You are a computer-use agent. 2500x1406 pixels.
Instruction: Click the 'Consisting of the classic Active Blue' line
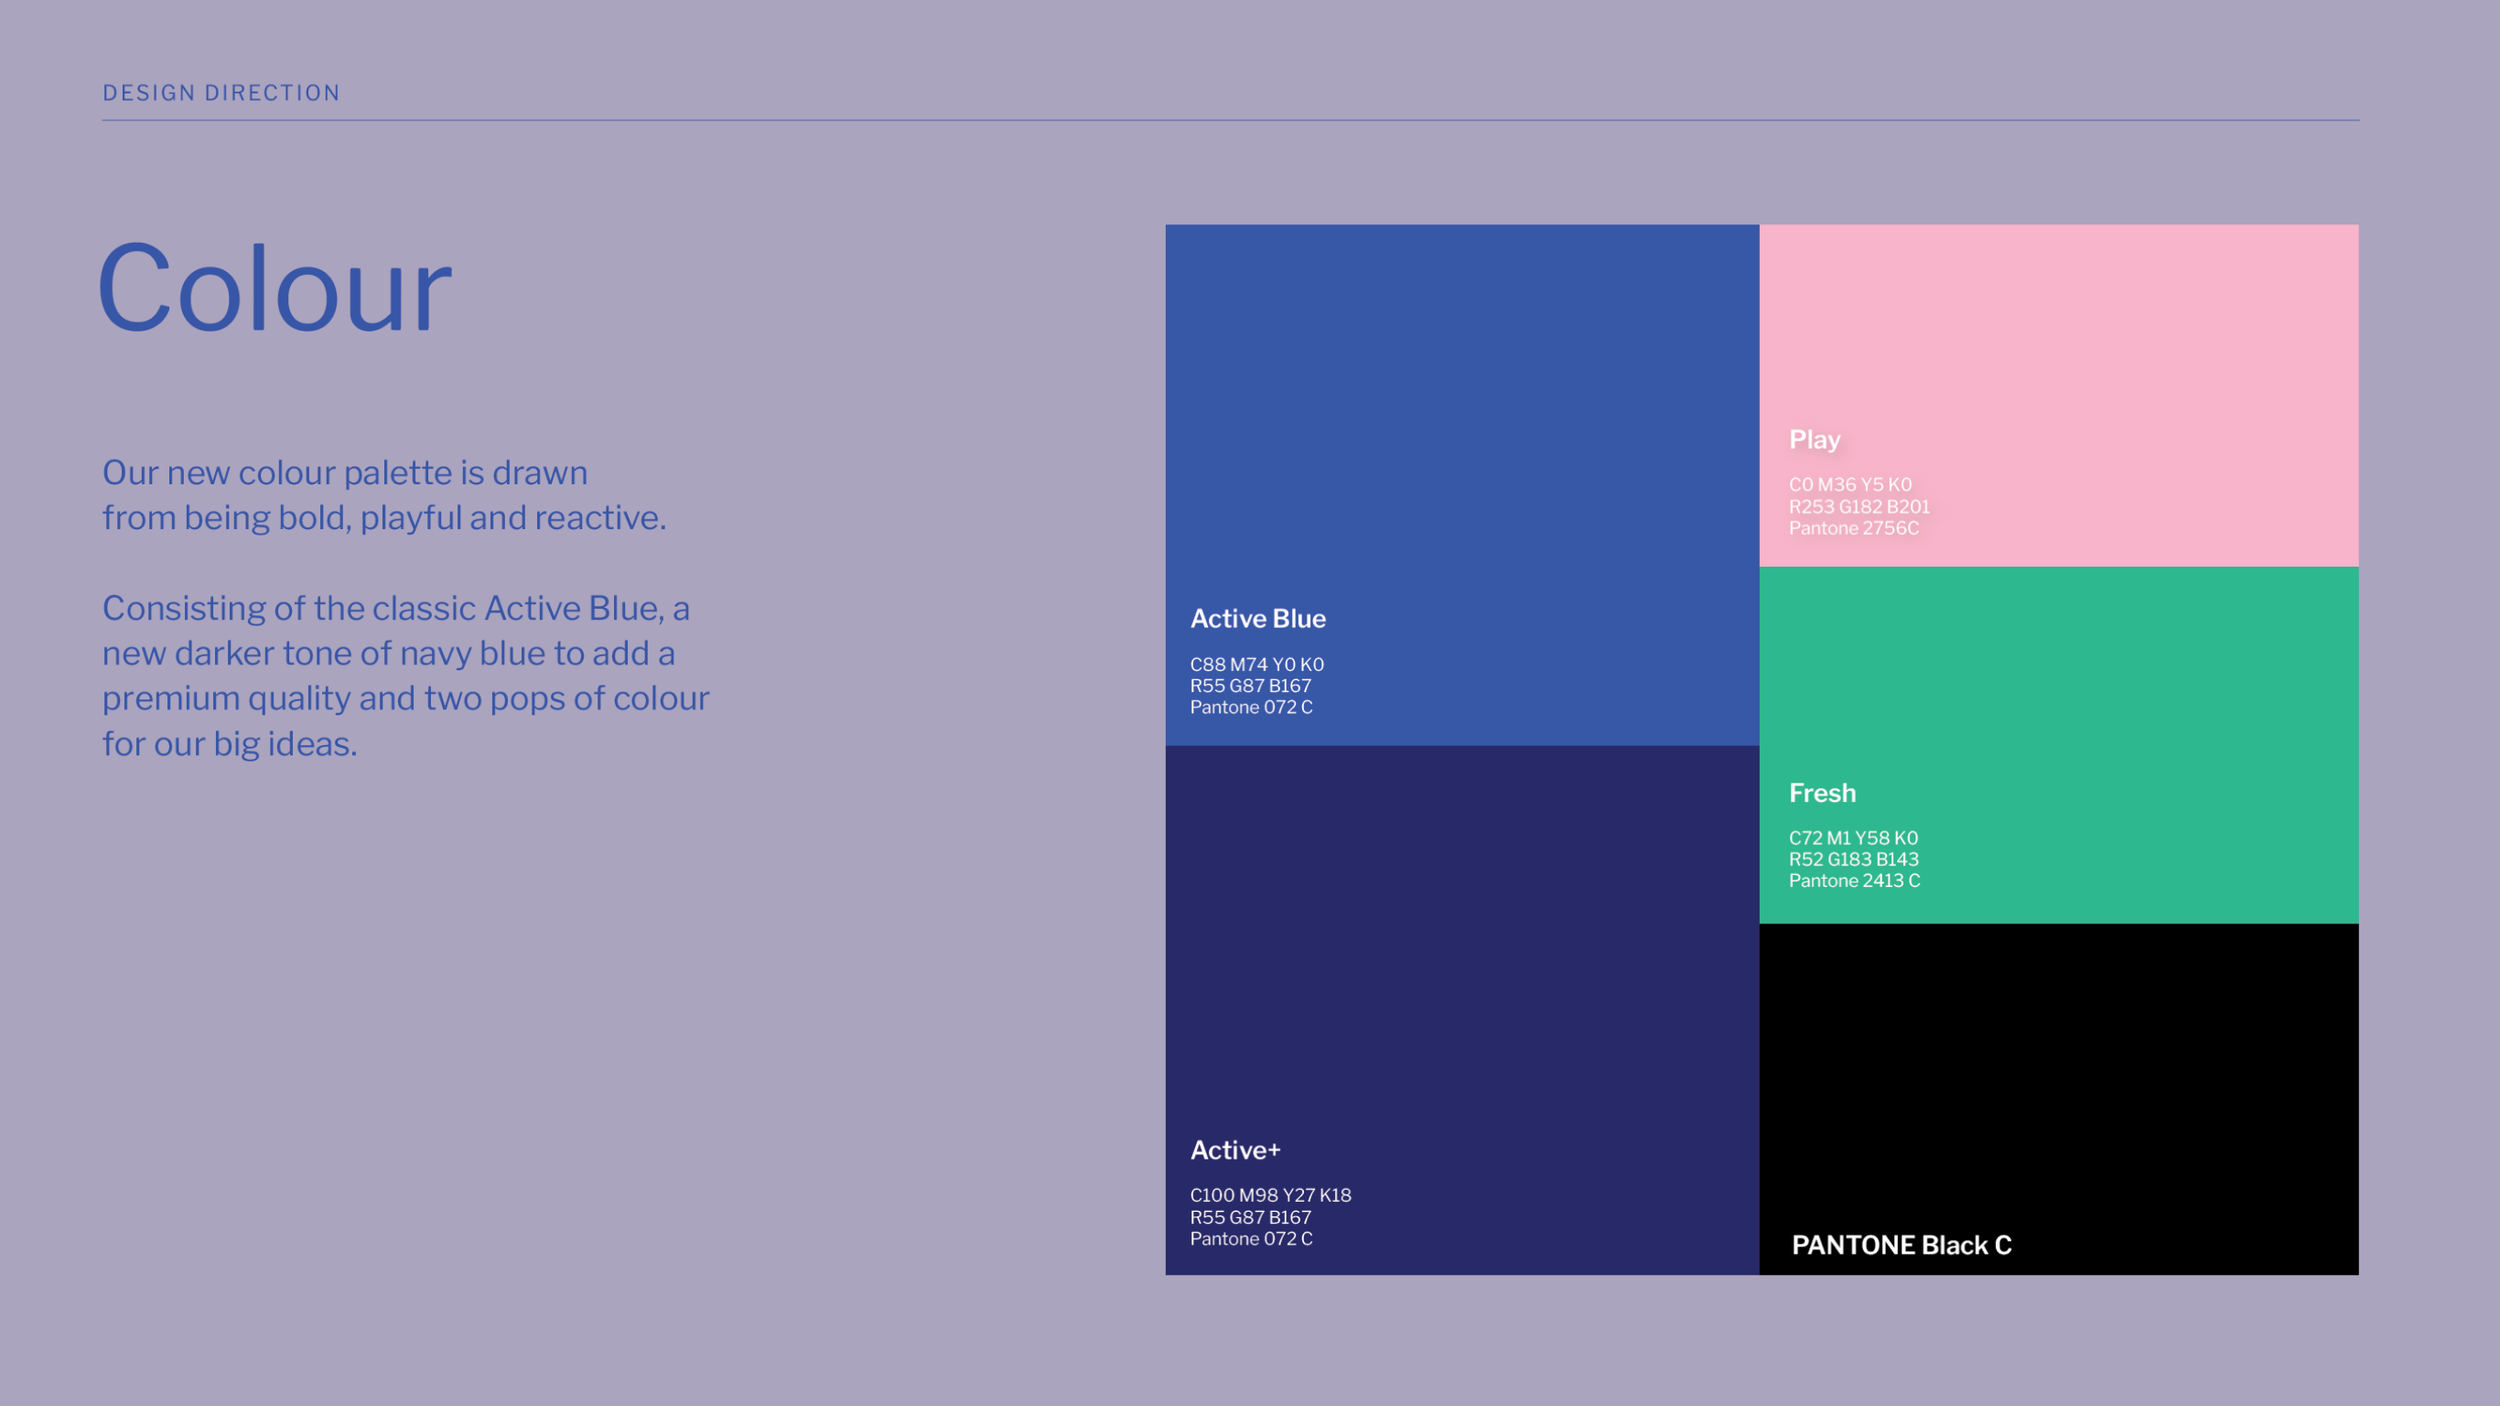(396, 608)
